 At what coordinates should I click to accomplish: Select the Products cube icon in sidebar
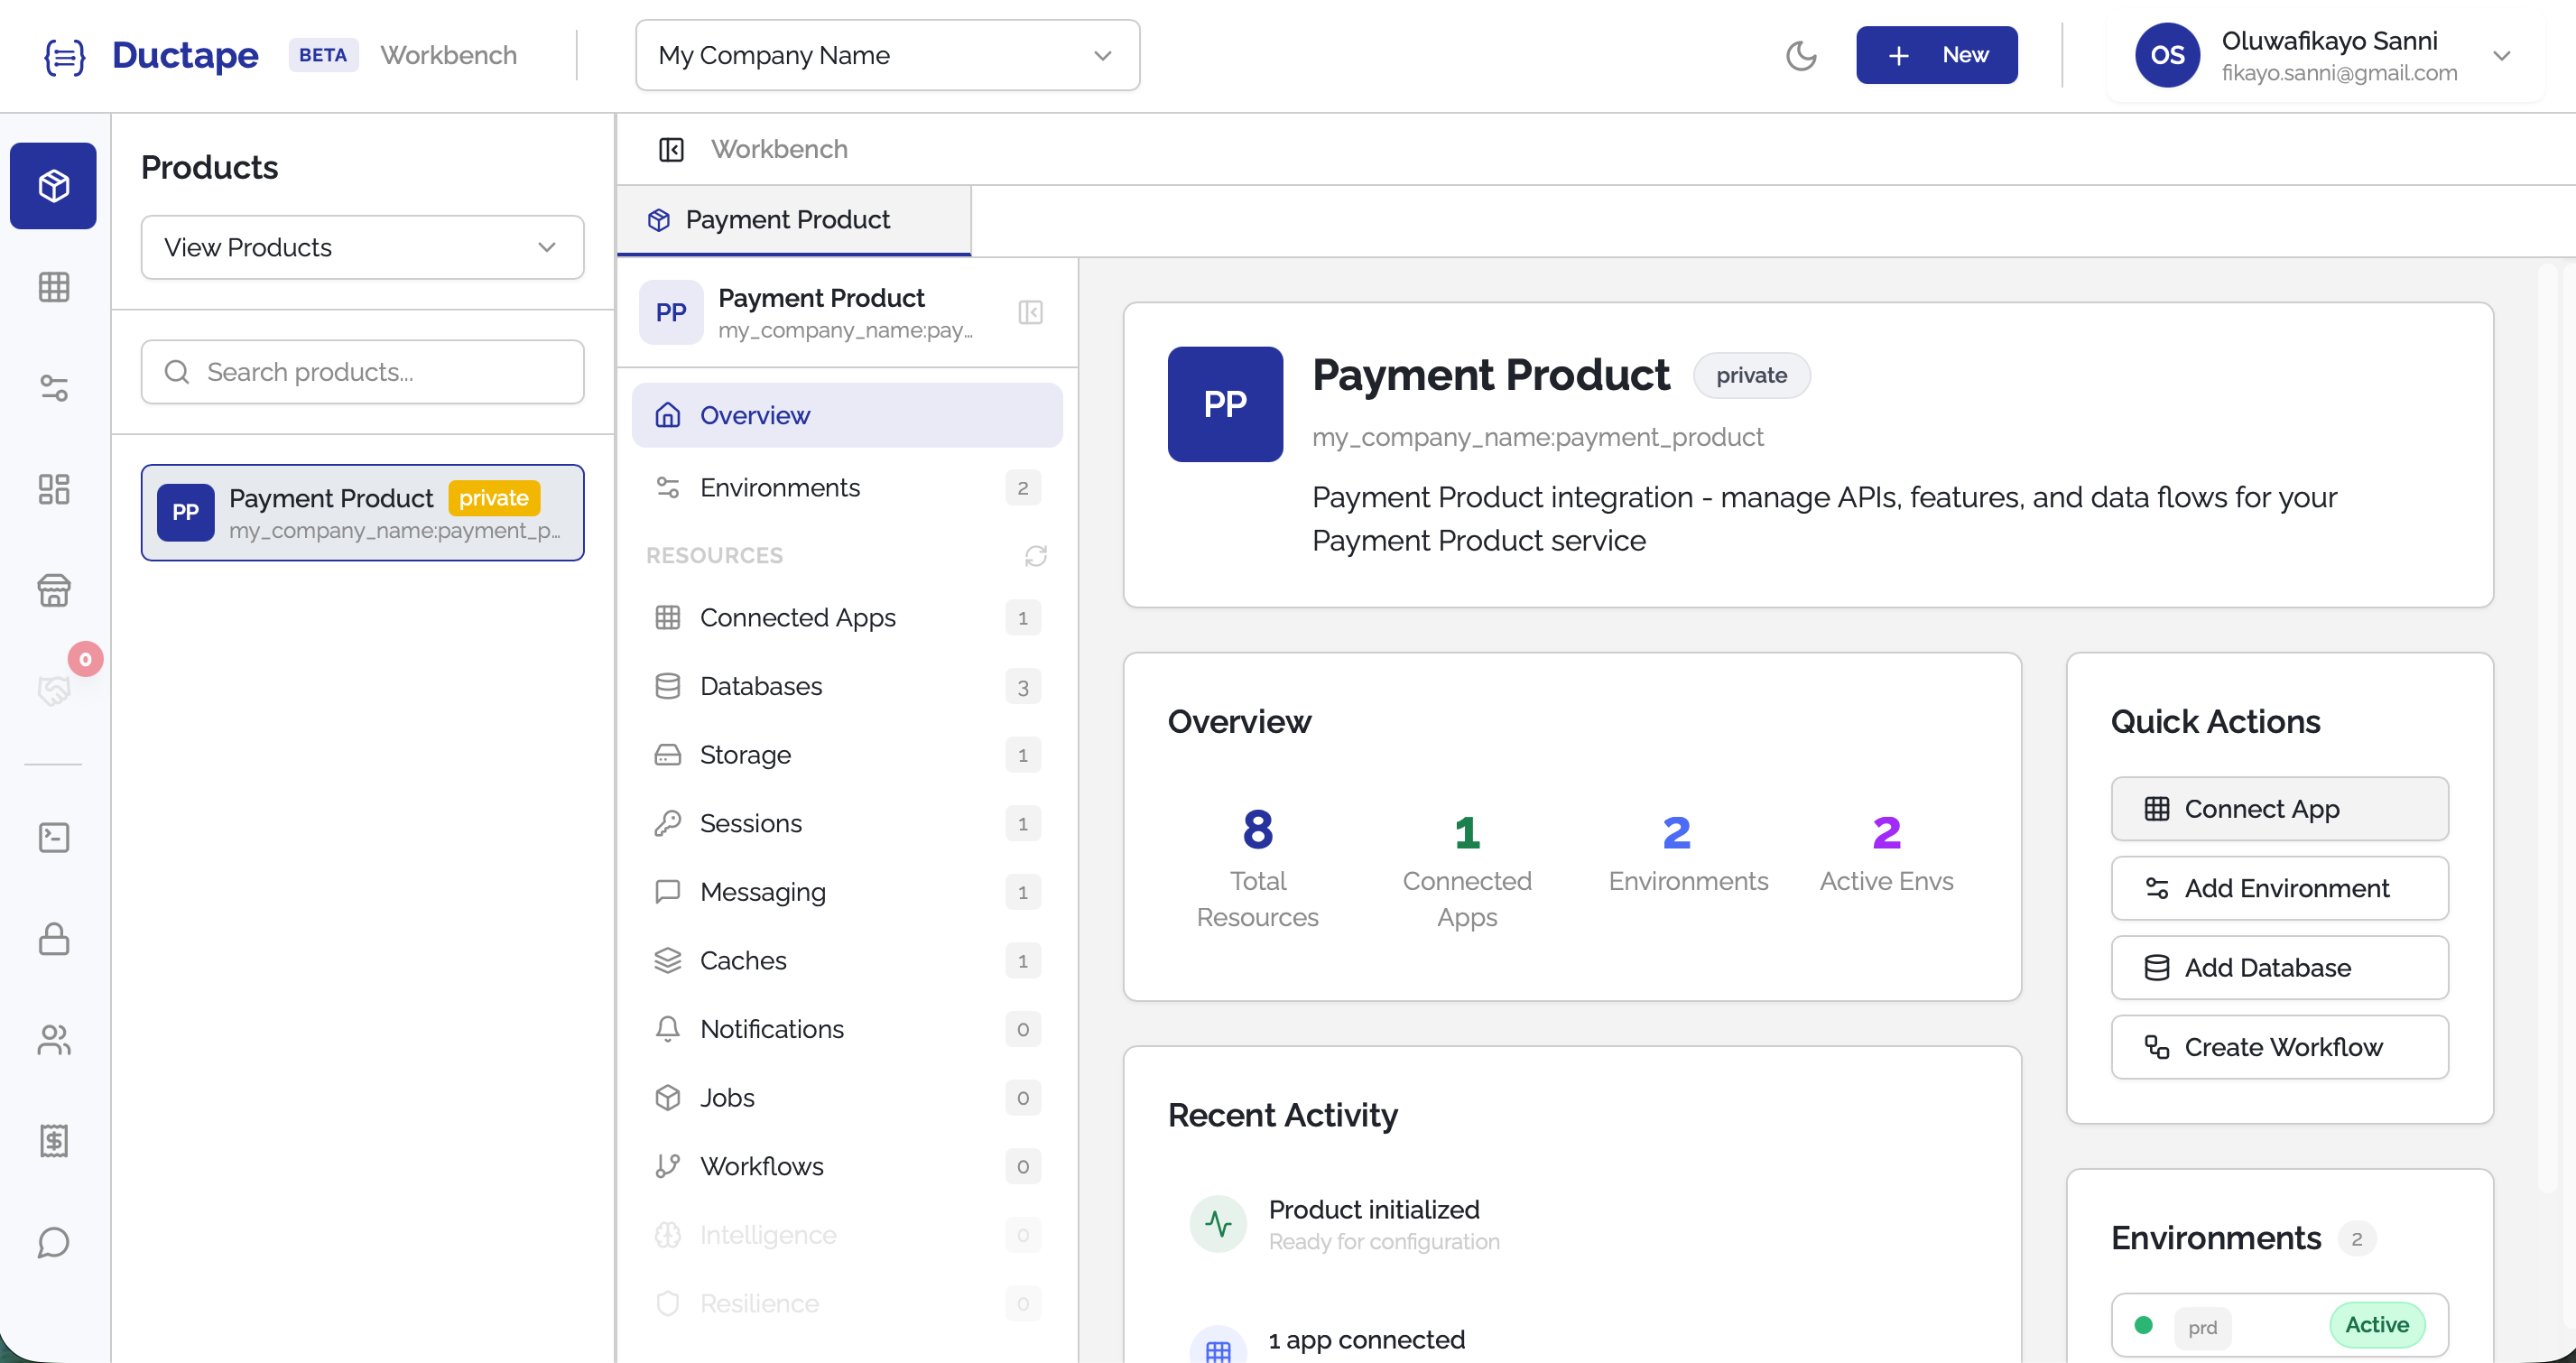tap(52, 186)
